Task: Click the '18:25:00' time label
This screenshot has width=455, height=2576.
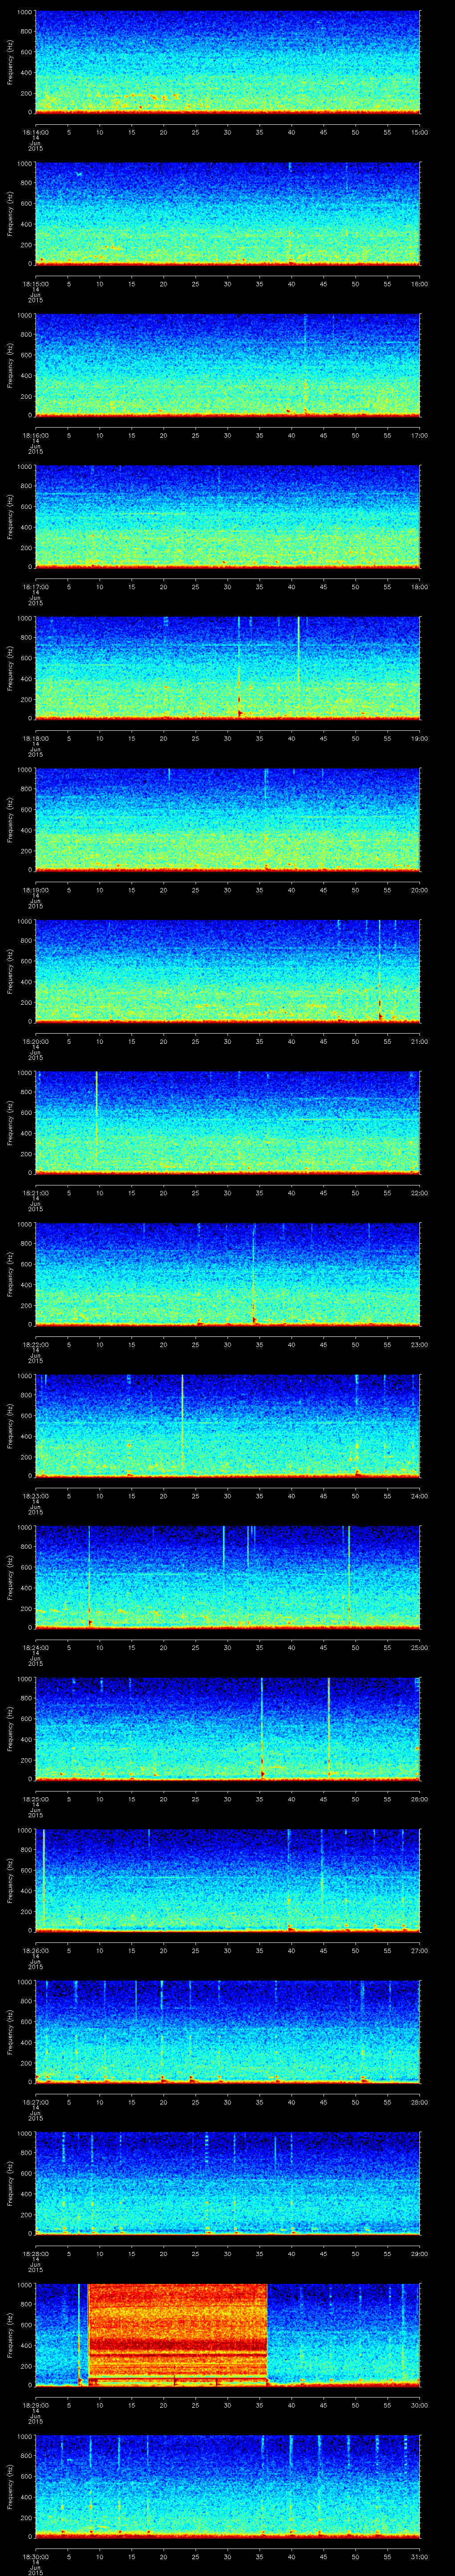Action: [35, 1799]
